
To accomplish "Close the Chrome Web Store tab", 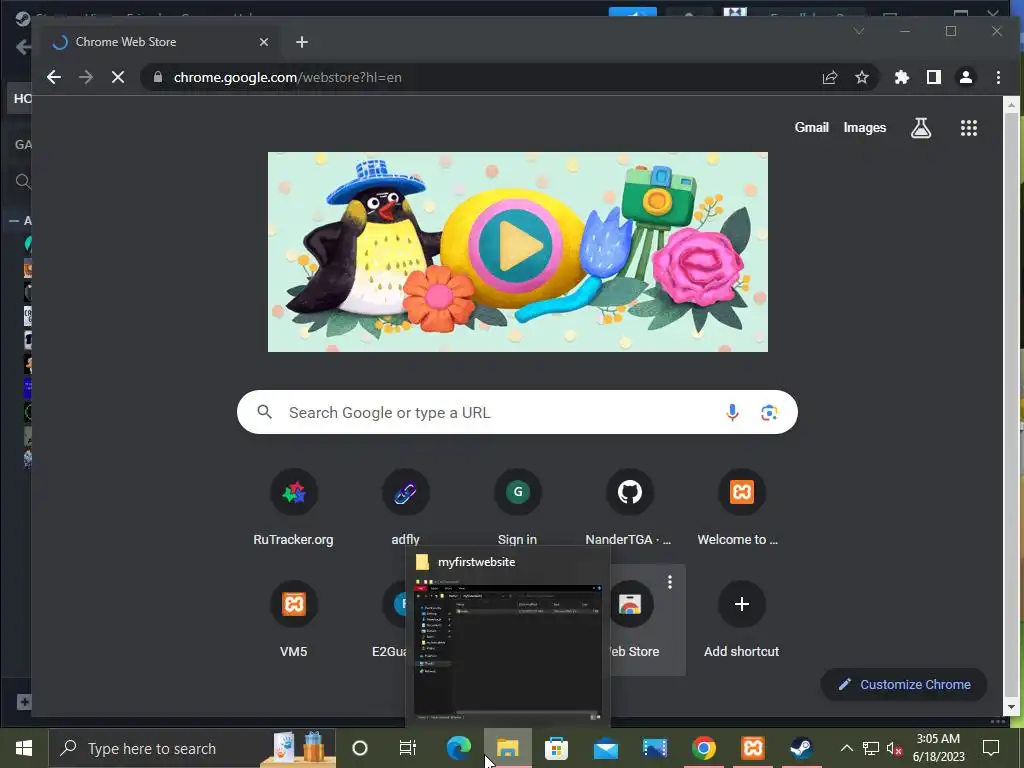I will pos(264,42).
